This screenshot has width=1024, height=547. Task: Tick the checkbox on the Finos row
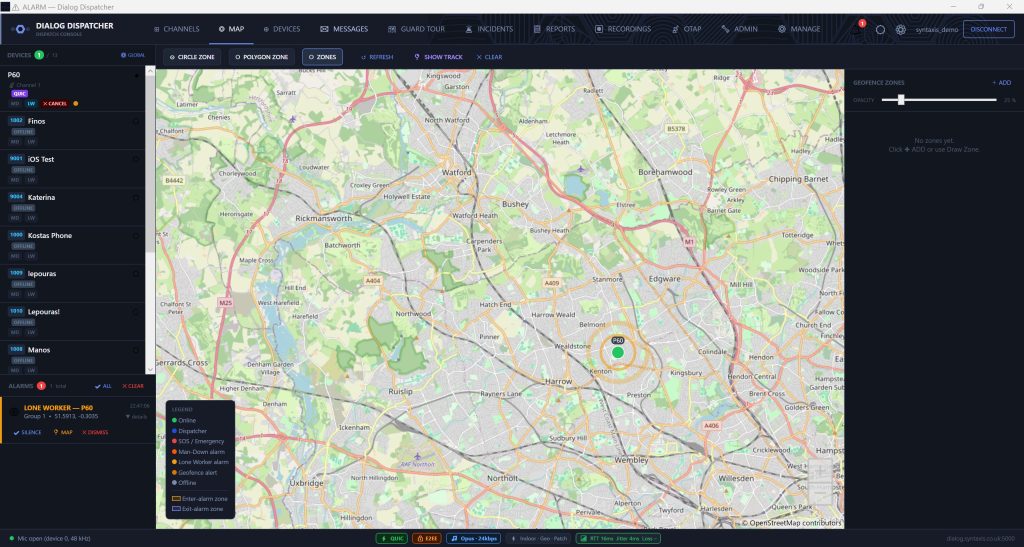(136, 121)
